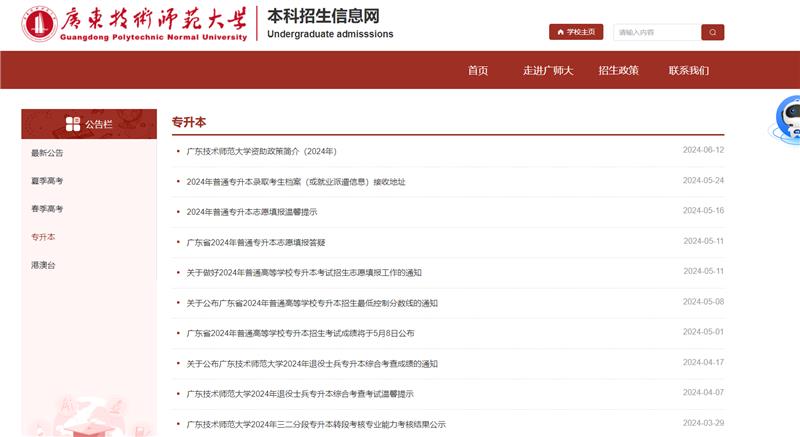Select 港澳台 in sidebar
The image size is (800, 437).
(x=43, y=265)
